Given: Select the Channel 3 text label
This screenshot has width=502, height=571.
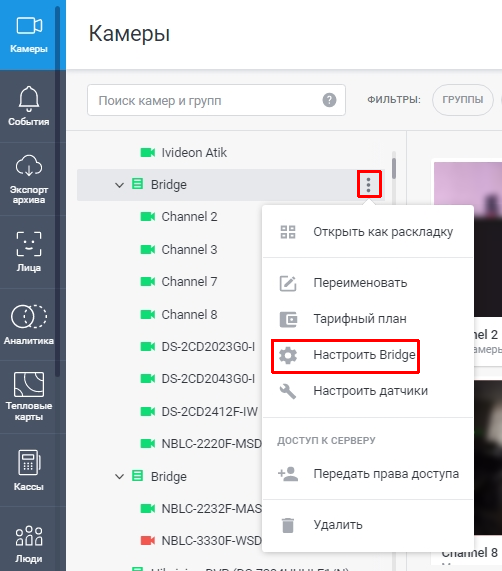Looking at the screenshot, I should click(189, 249).
